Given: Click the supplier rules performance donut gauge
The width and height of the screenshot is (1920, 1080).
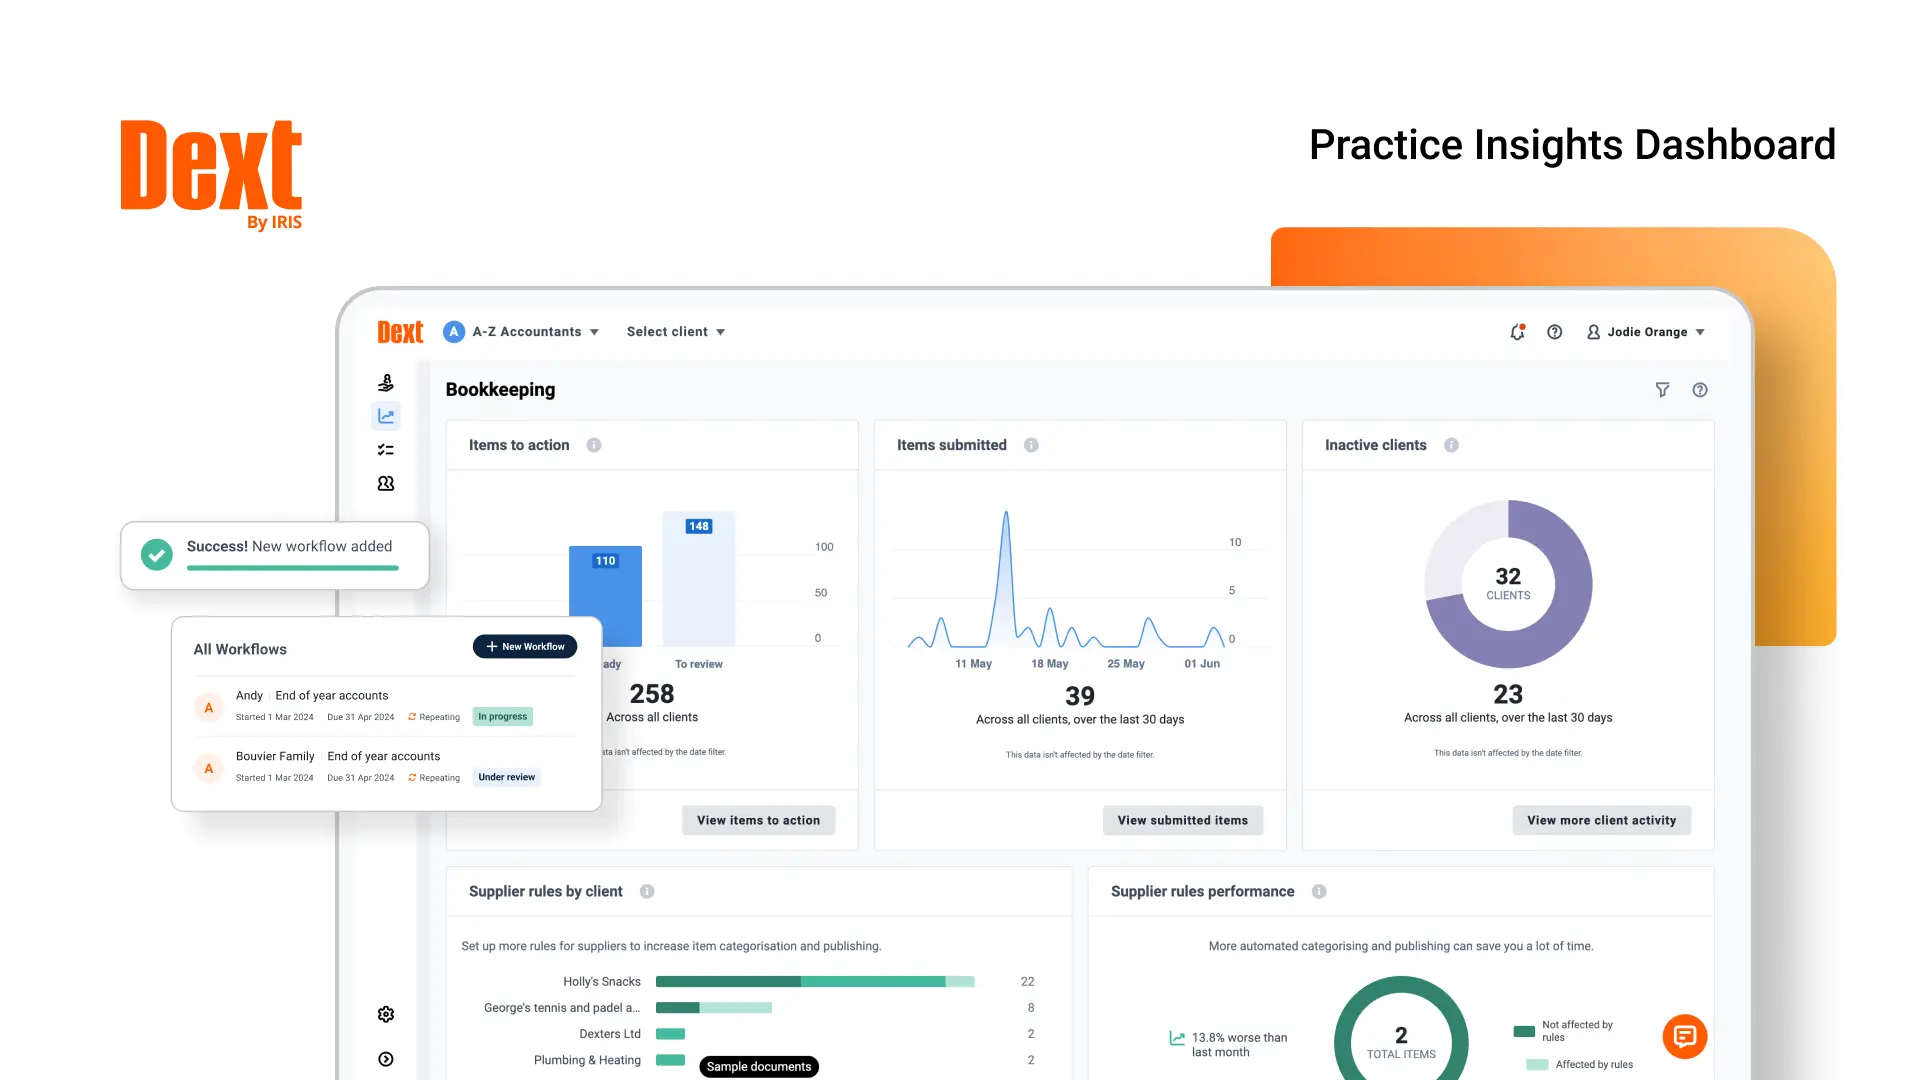Looking at the screenshot, I should click(1401, 1030).
